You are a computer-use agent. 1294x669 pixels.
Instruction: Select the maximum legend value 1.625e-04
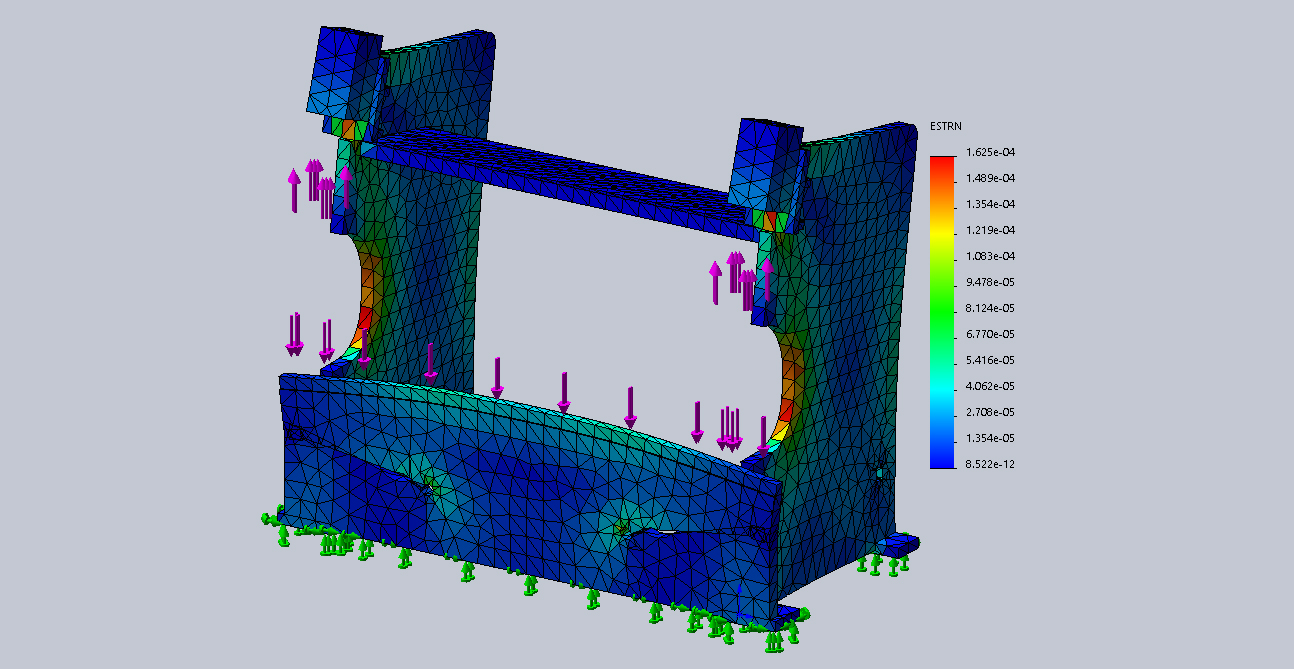point(989,153)
